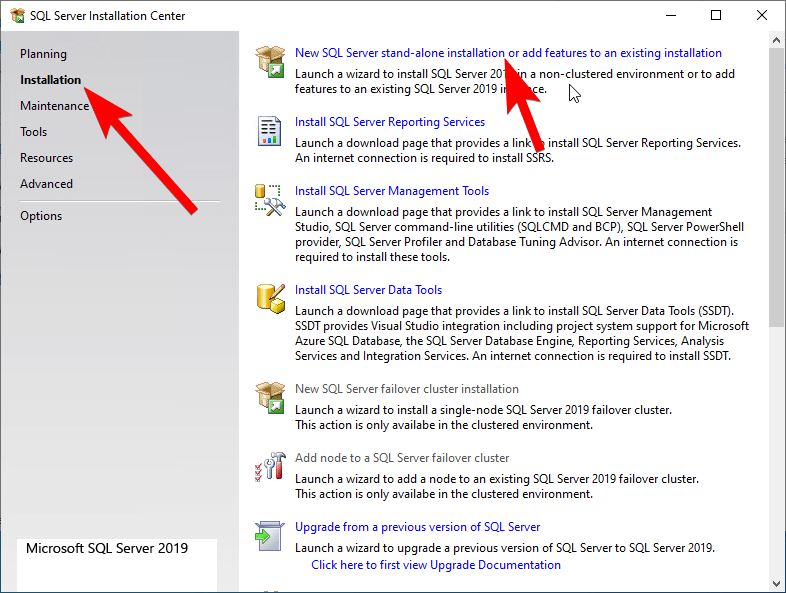This screenshot has width=786, height=593.
Task: Open Upgrade from a previous version link
Action: tap(418, 527)
